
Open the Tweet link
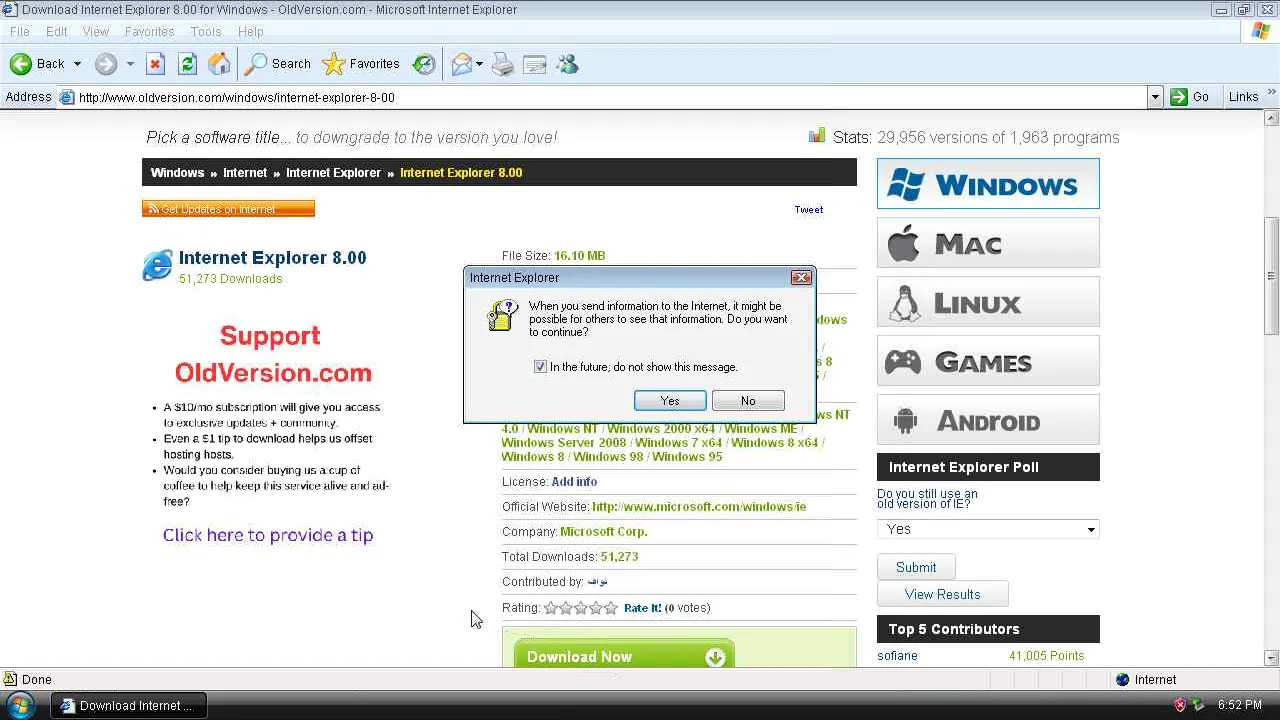tap(809, 210)
